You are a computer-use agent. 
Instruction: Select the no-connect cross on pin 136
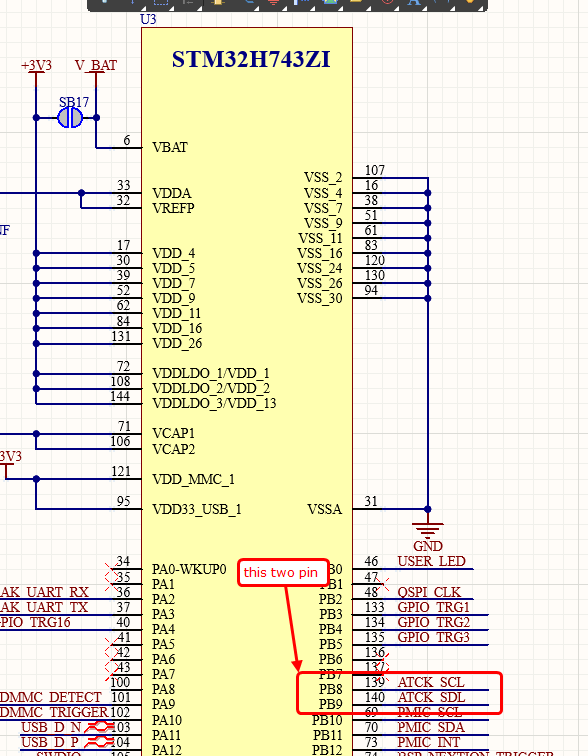[383, 659]
